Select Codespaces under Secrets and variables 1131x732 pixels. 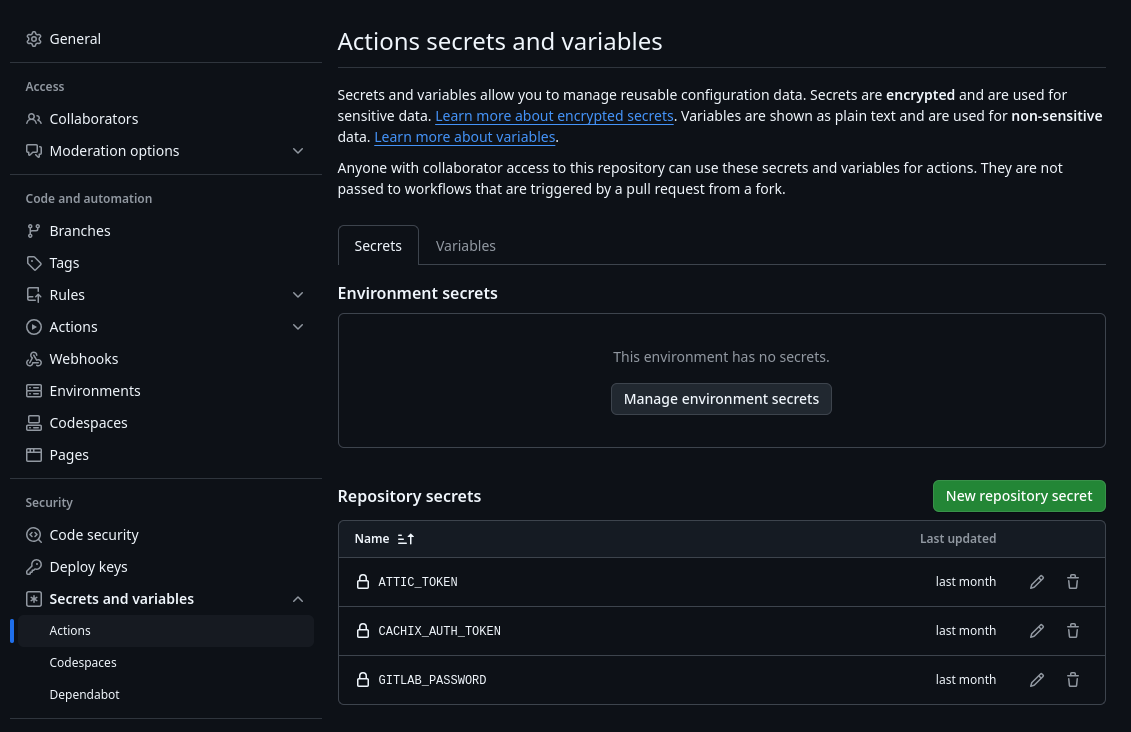coord(83,662)
